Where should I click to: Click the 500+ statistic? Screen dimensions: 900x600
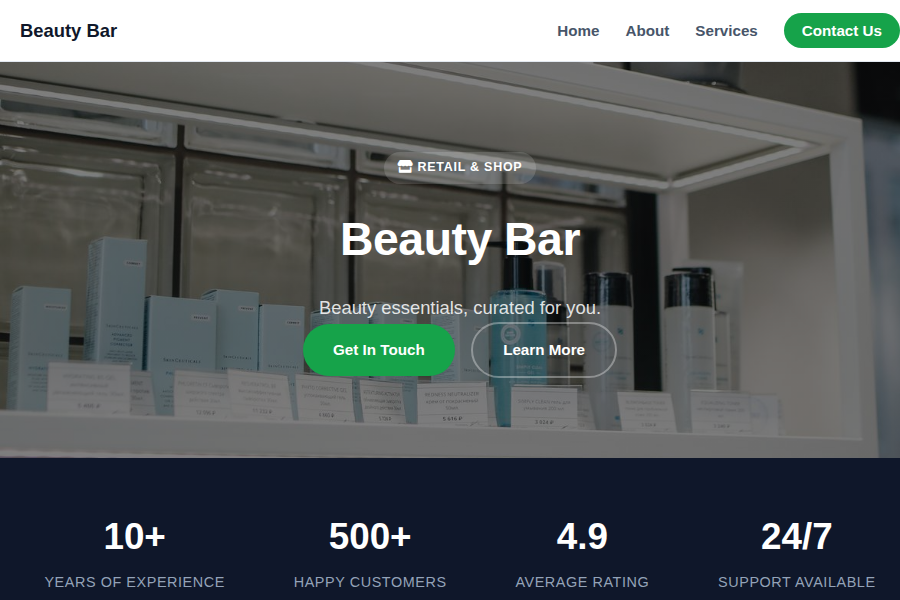(370, 536)
